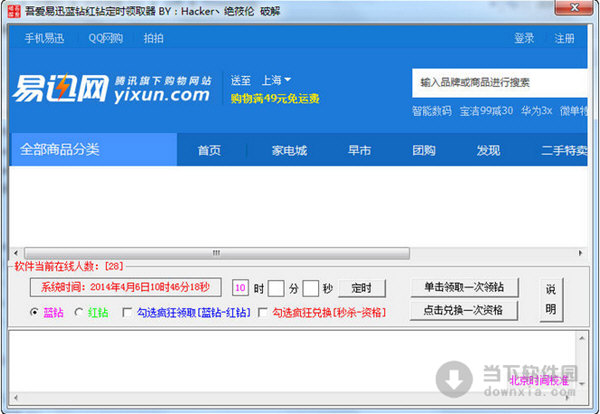Click the product search input box

pos(500,83)
